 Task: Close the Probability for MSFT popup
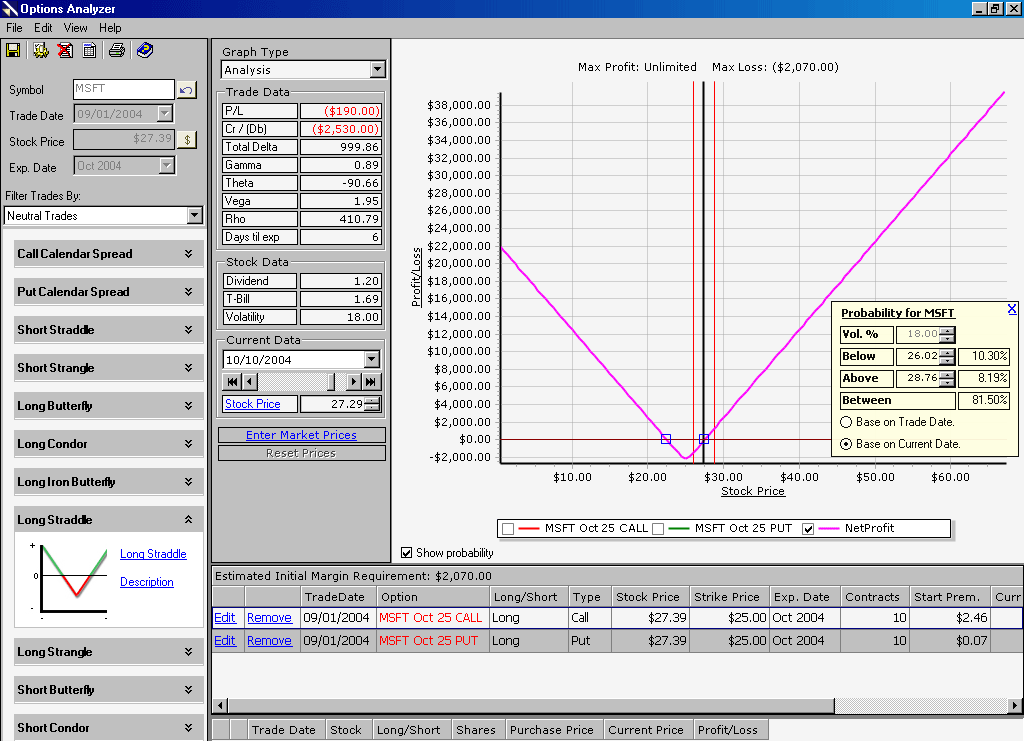1012,309
